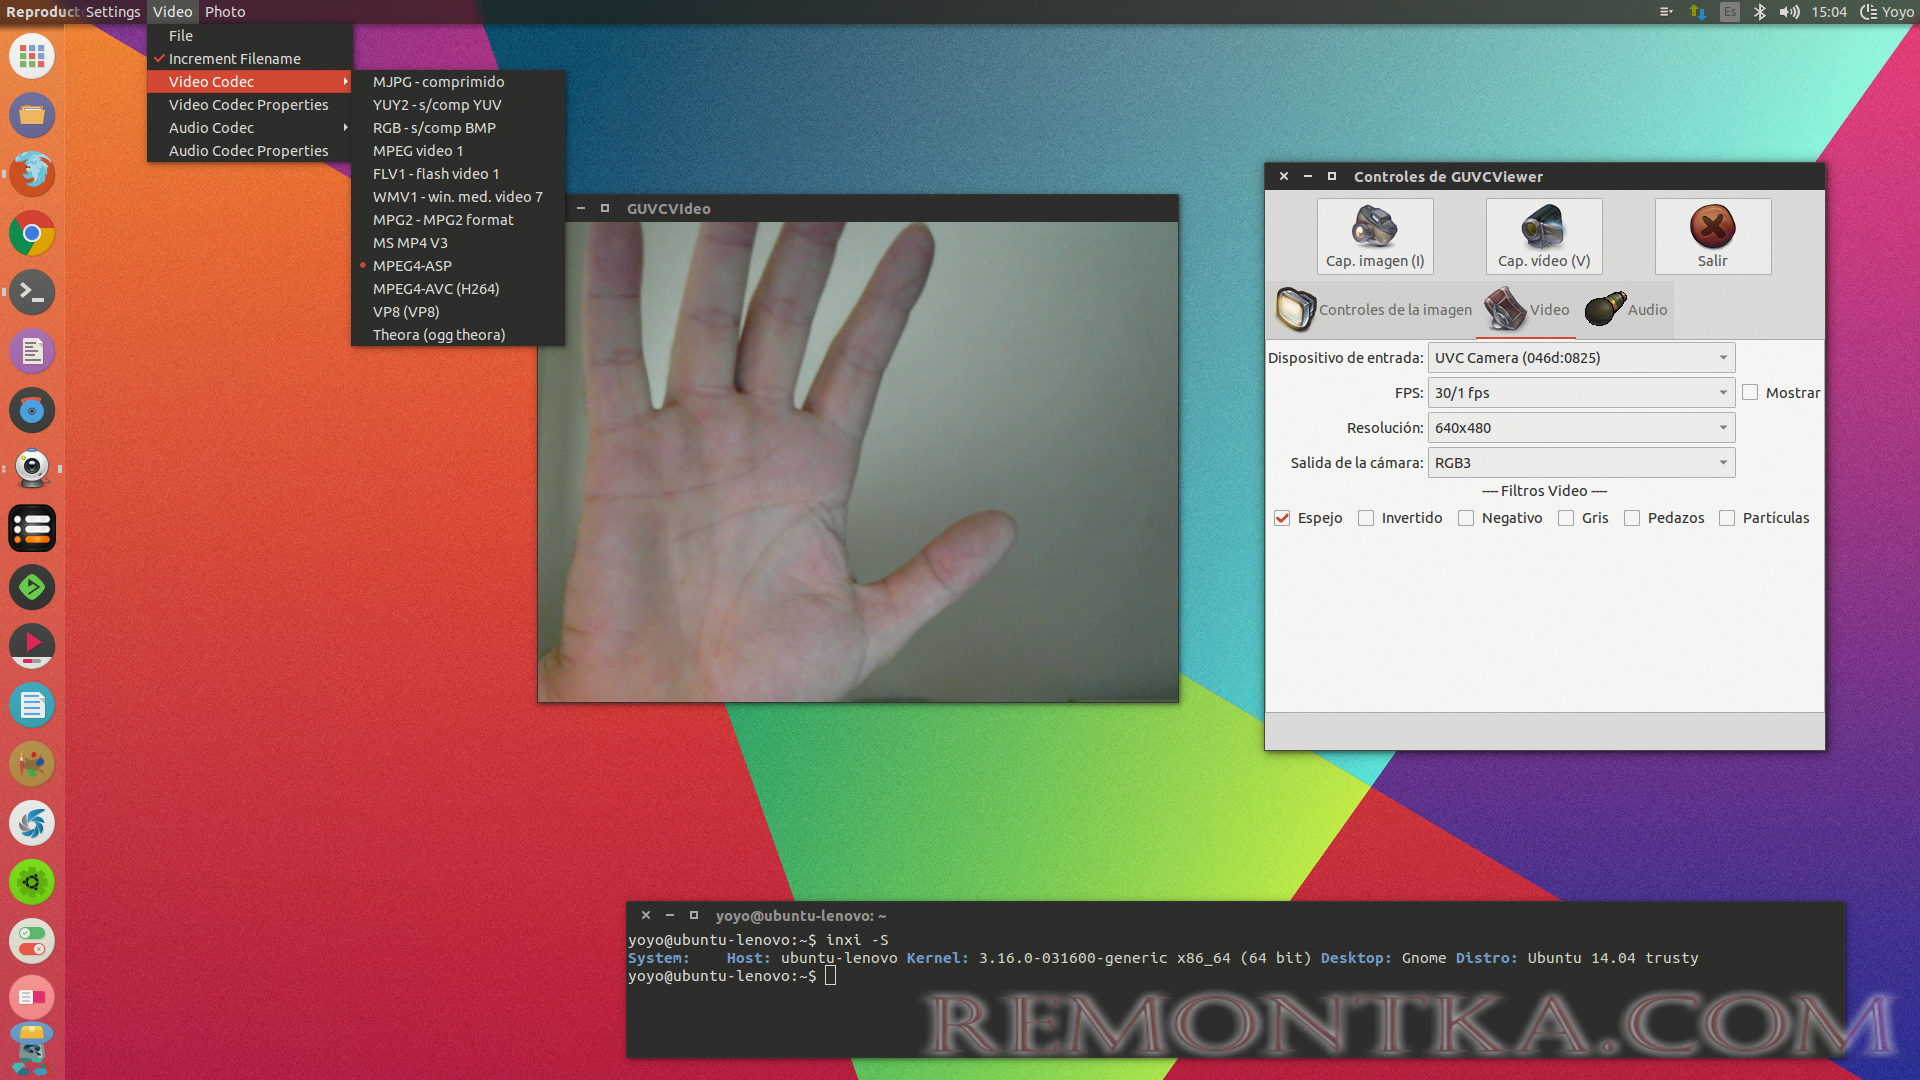Open the green Ubuntu gear icon in dock

32,882
